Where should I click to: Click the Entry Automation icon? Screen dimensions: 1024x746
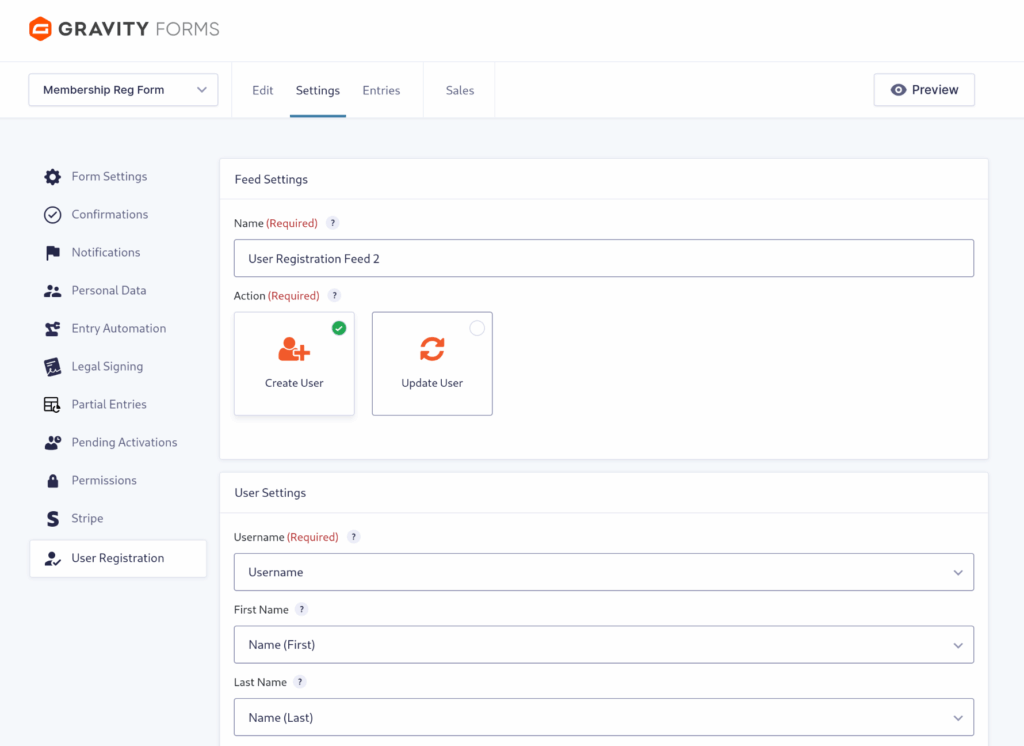click(52, 329)
